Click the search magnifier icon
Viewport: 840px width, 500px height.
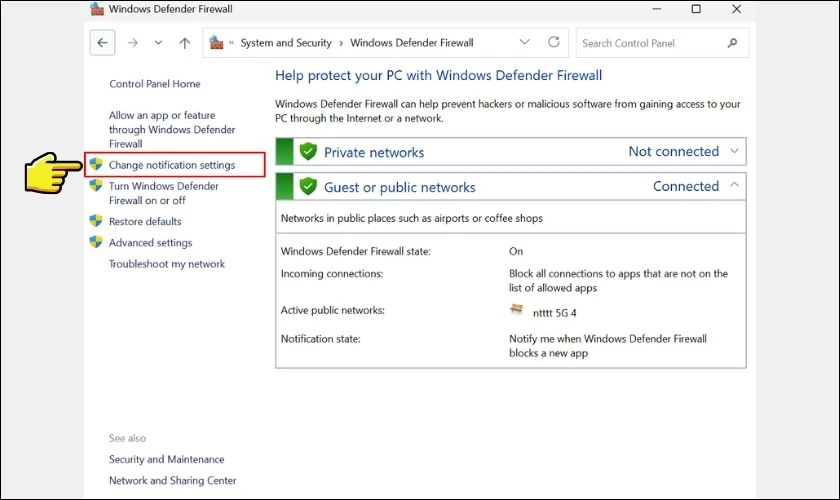tap(732, 43)
